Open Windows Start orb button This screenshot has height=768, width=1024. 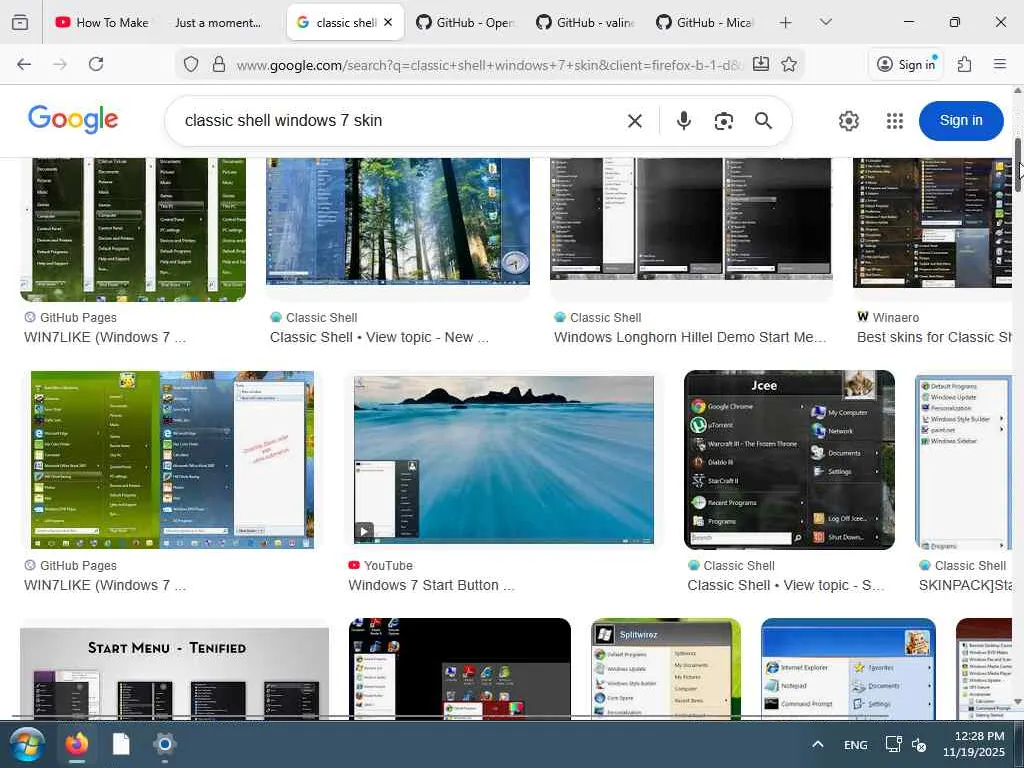tap(27, 744)
